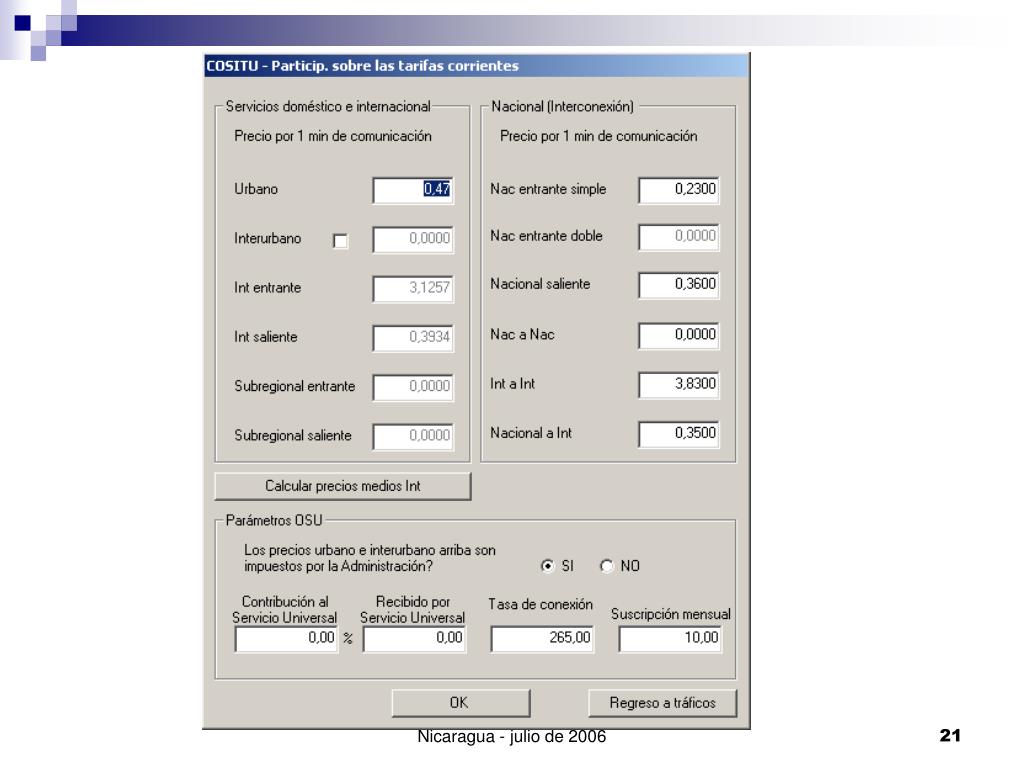Click the Nac a Nac field
This screenshot has height=768, width=1024.
pos(679,336)
